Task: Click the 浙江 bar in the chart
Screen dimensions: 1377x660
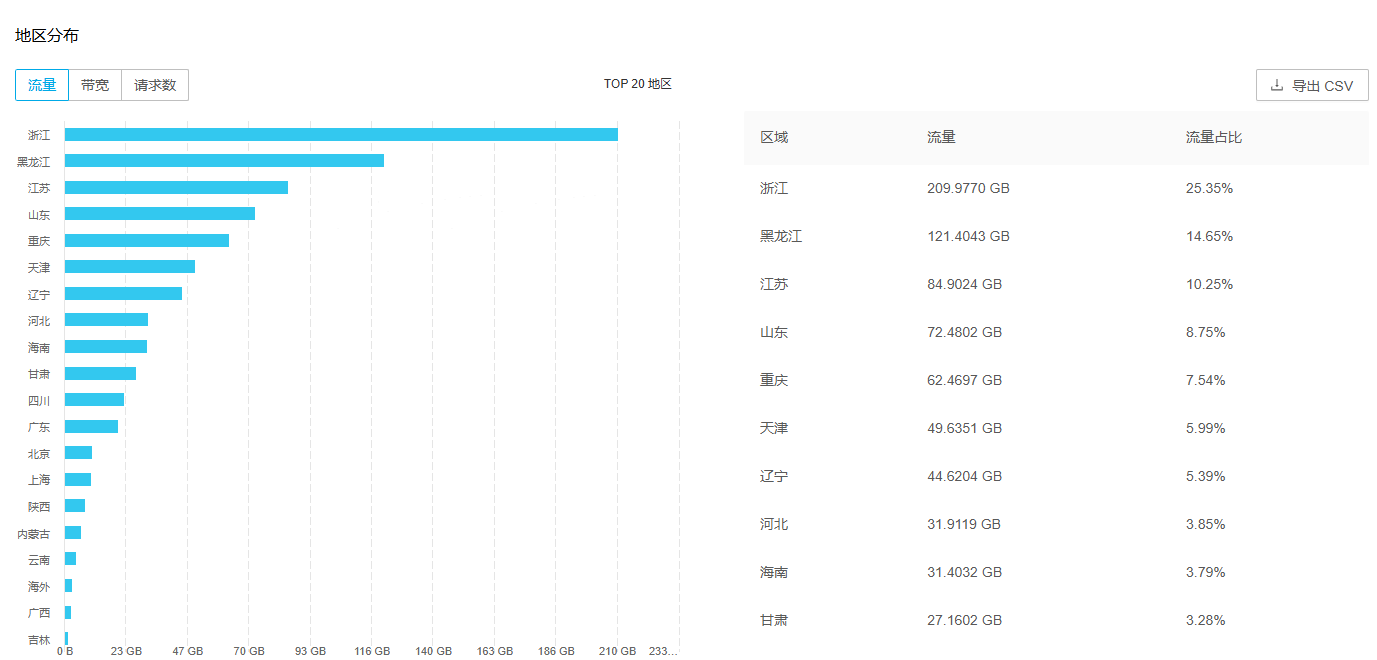Action: point(341,135)
